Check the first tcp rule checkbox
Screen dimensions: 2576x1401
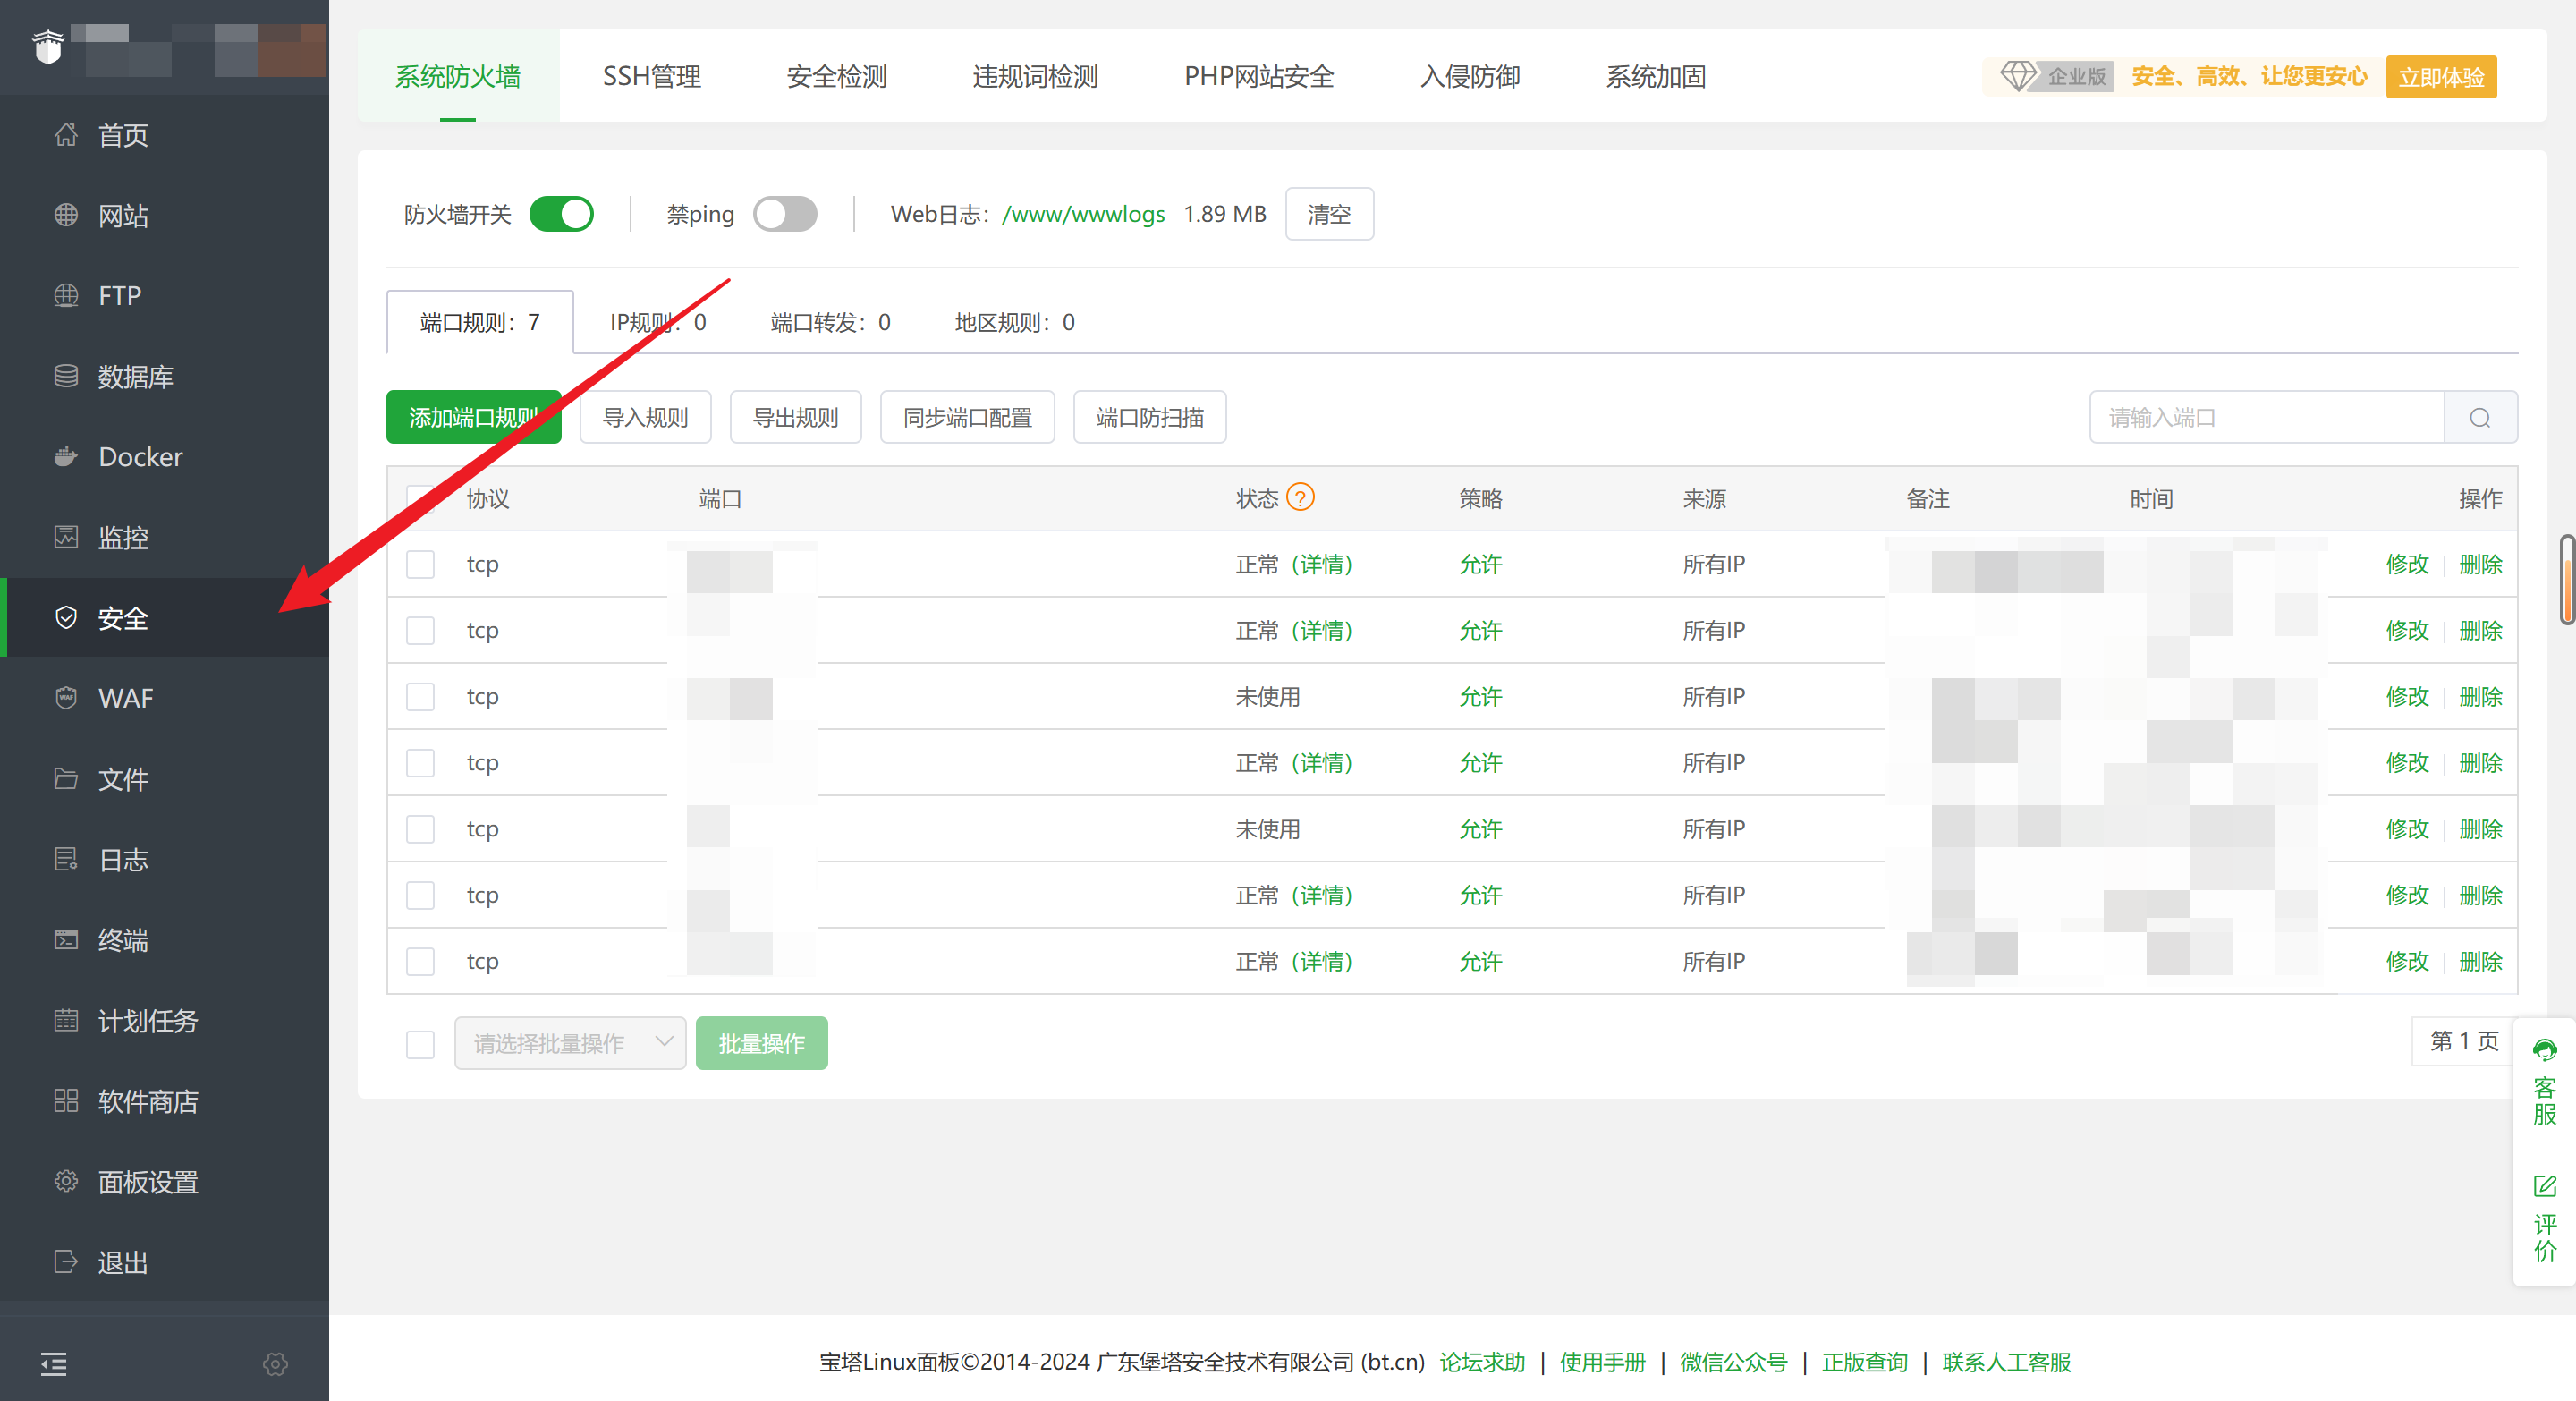click(420, 564)
